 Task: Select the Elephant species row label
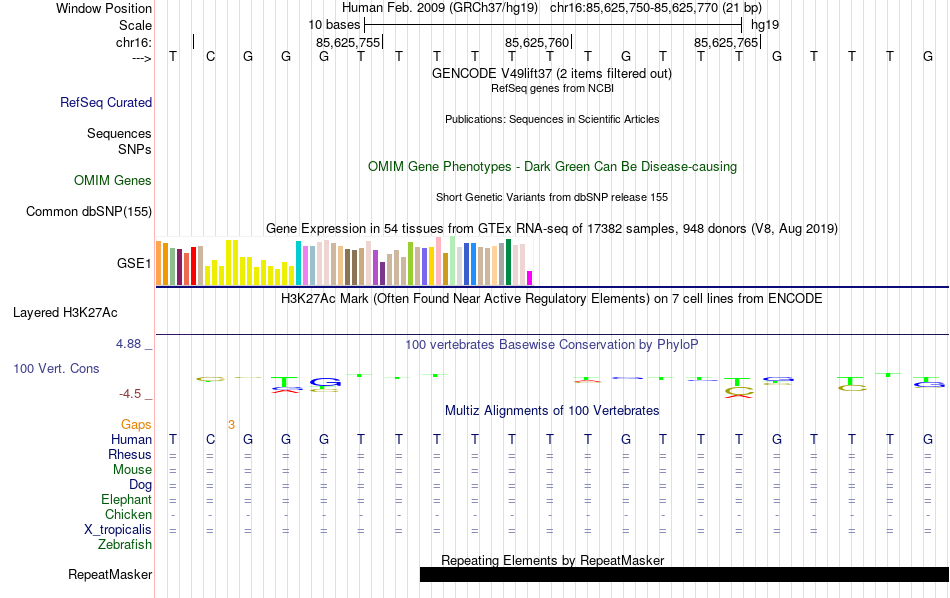(x=126, y=499)
